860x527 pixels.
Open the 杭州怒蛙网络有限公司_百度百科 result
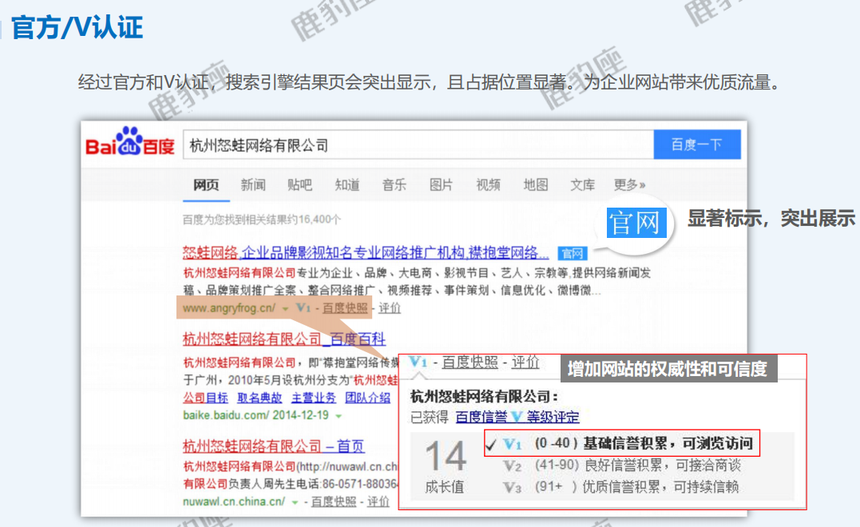click(x=284, y=339)
